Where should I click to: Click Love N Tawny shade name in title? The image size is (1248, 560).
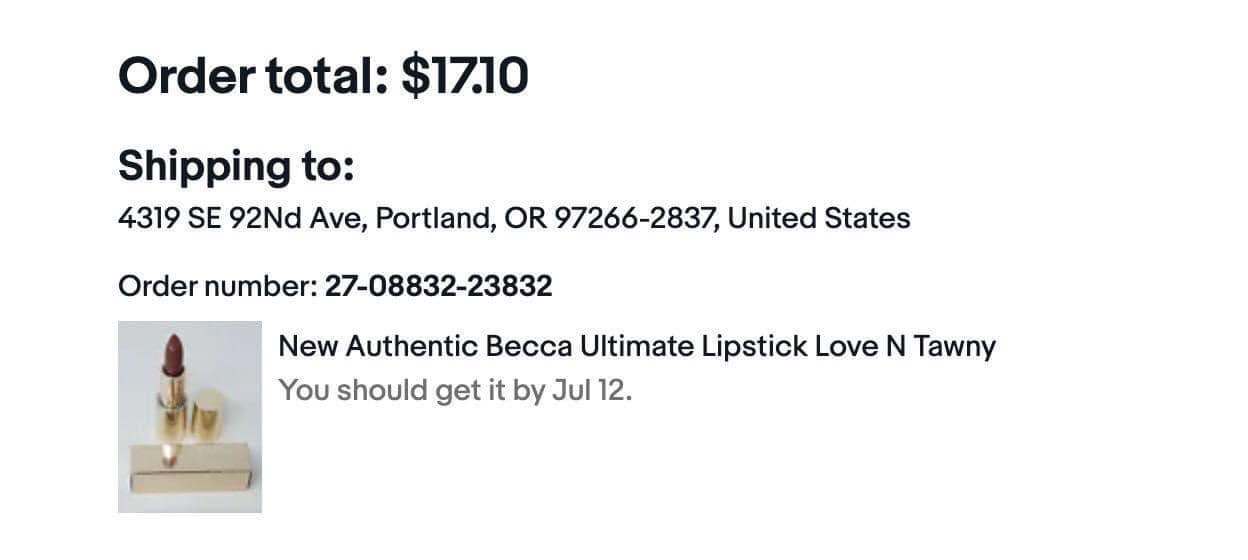[x=906, y=347]
